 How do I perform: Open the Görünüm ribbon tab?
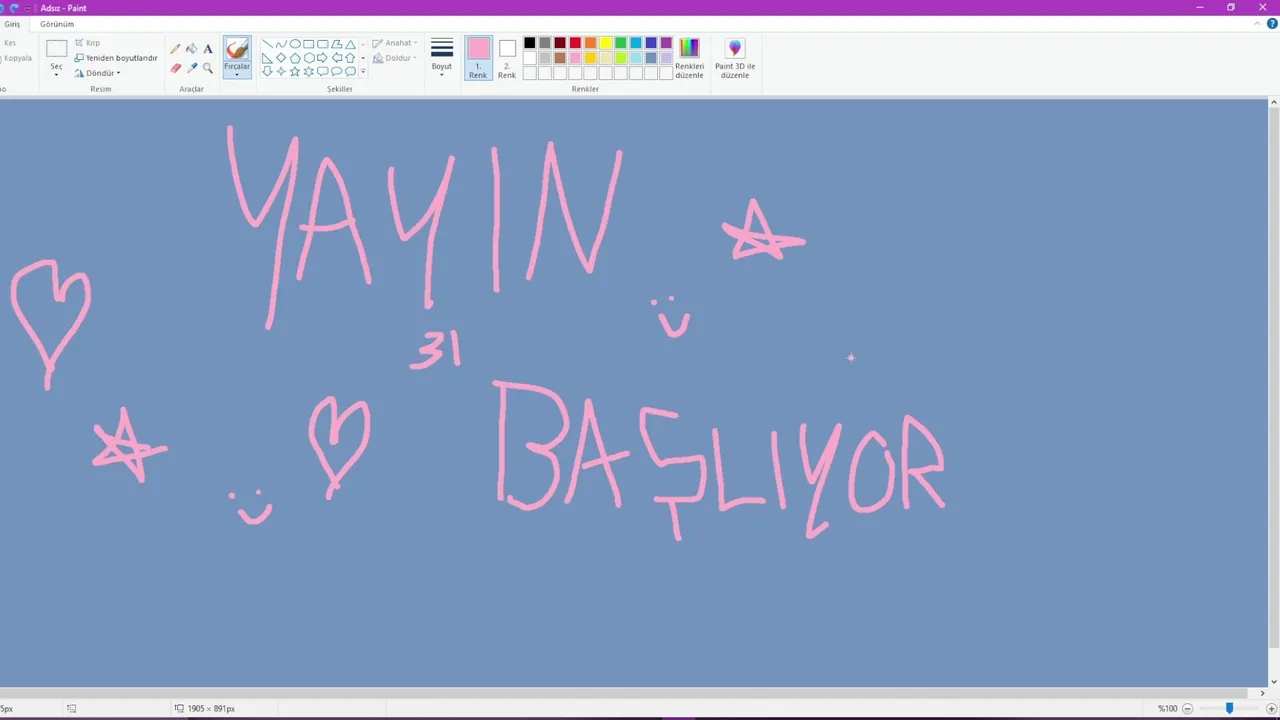pyautogui.click(x=57, y=24)
